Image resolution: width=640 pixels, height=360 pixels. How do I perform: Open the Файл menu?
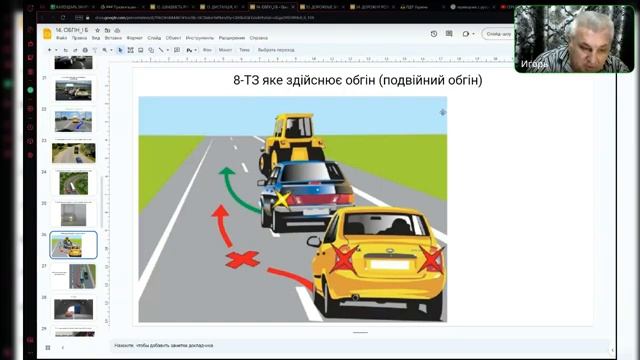[x=62, y=38]
